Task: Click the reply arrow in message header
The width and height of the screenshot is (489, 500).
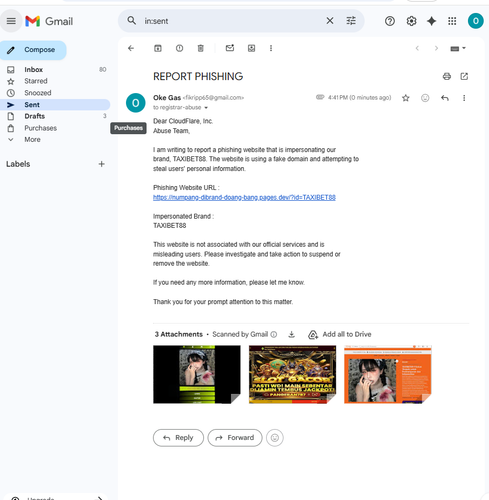Action: [445, 98]
